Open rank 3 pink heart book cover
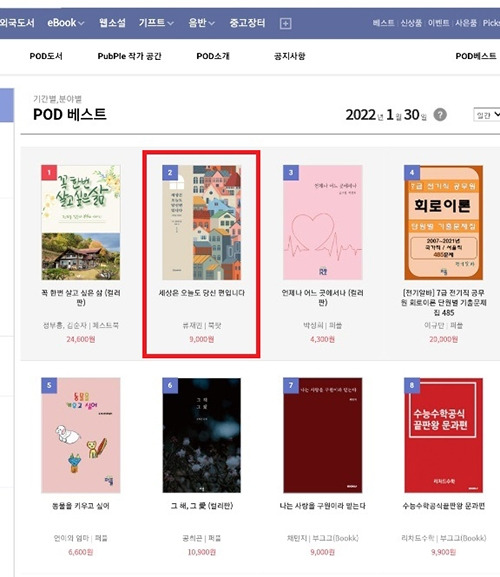 [x=323, y=223]
